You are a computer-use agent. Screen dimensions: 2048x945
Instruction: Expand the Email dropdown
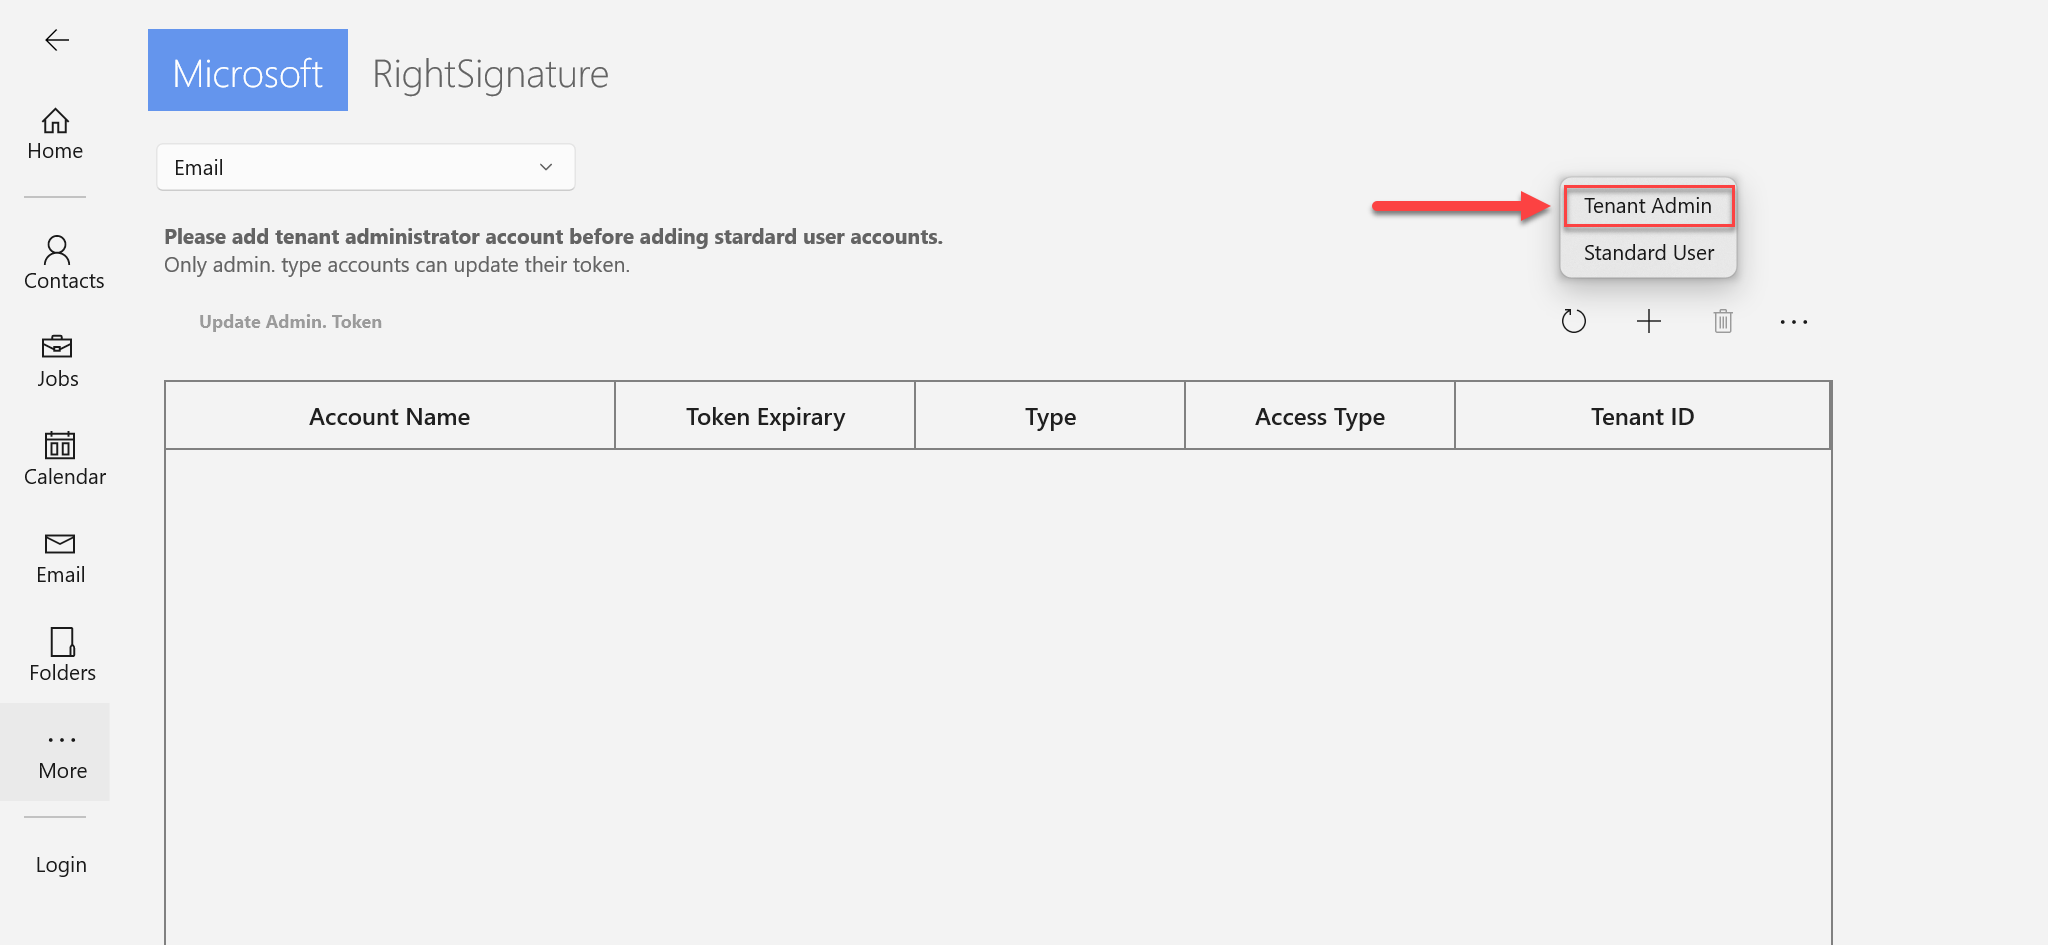[x=366, y=167]
